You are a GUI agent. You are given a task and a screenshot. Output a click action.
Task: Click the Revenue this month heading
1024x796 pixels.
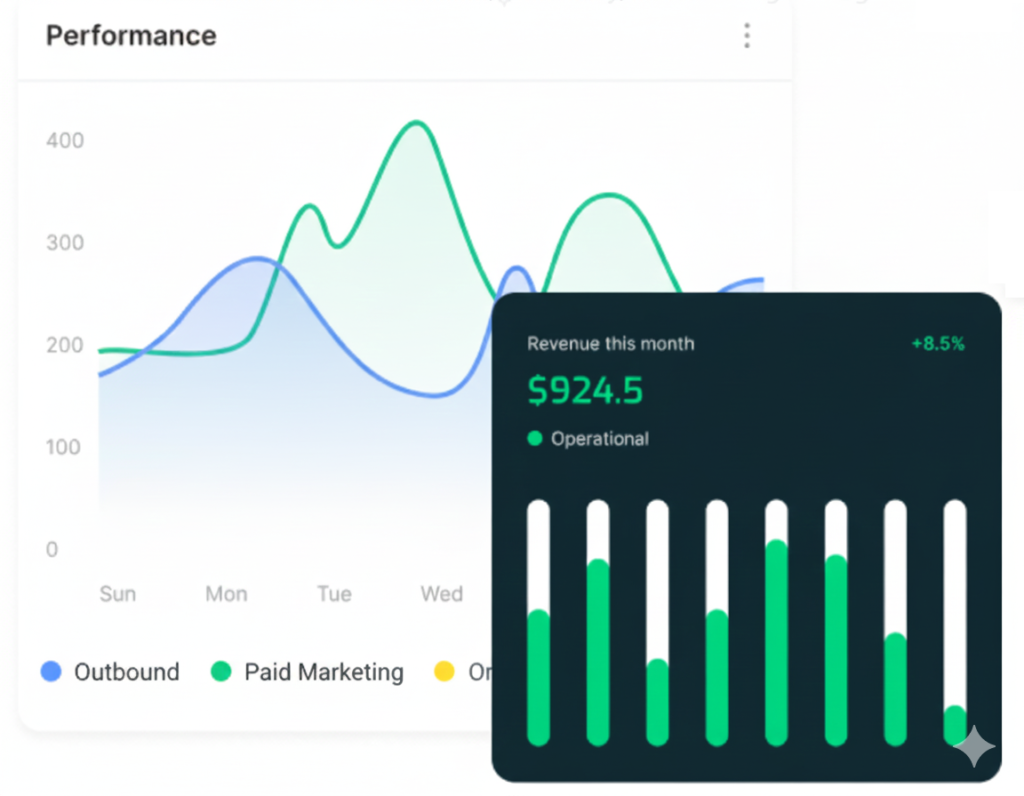tap(610, 344)
